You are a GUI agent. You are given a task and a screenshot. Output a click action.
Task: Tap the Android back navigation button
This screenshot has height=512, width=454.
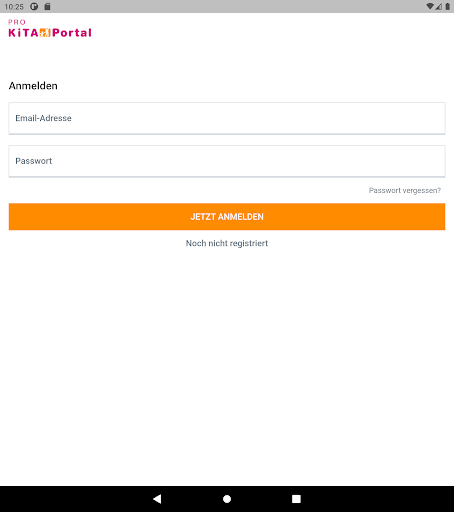pyautogui.click(x=157, y=499)
